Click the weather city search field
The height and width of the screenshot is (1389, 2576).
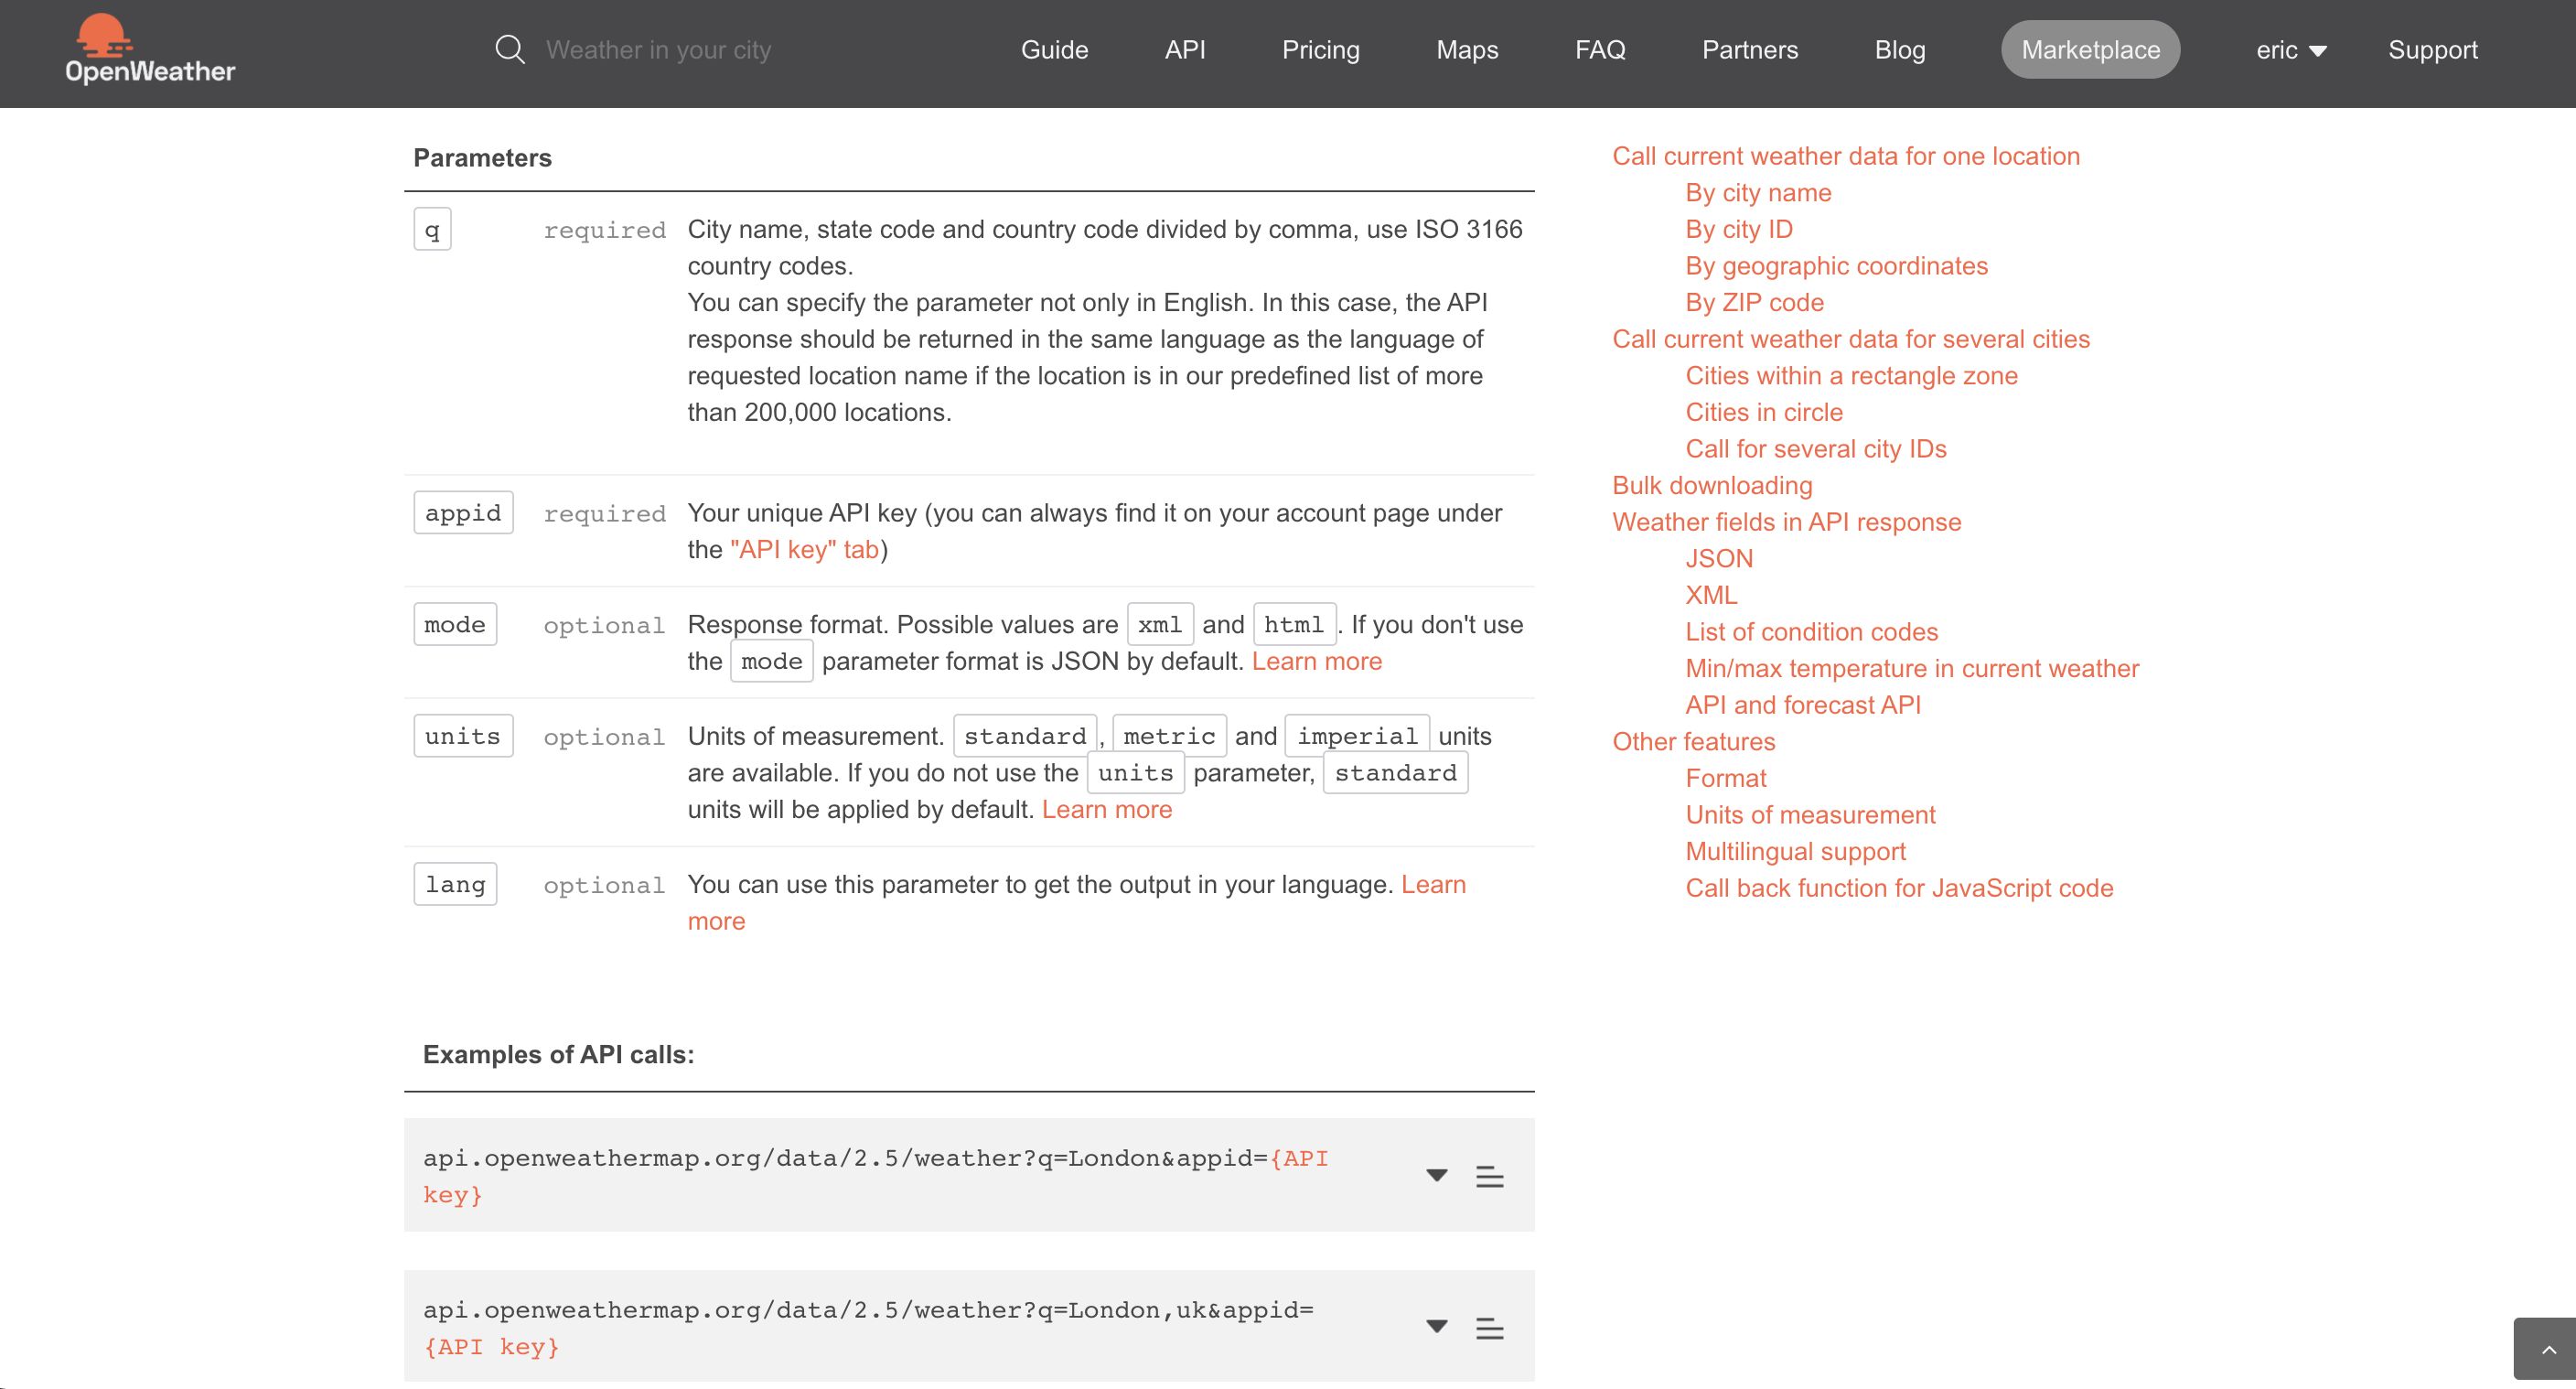point(660,49)
